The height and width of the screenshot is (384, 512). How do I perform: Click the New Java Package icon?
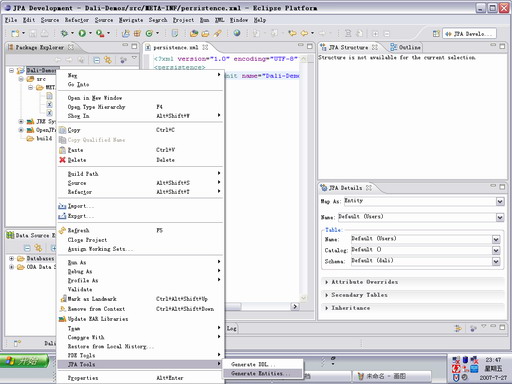tap(137, 33)
